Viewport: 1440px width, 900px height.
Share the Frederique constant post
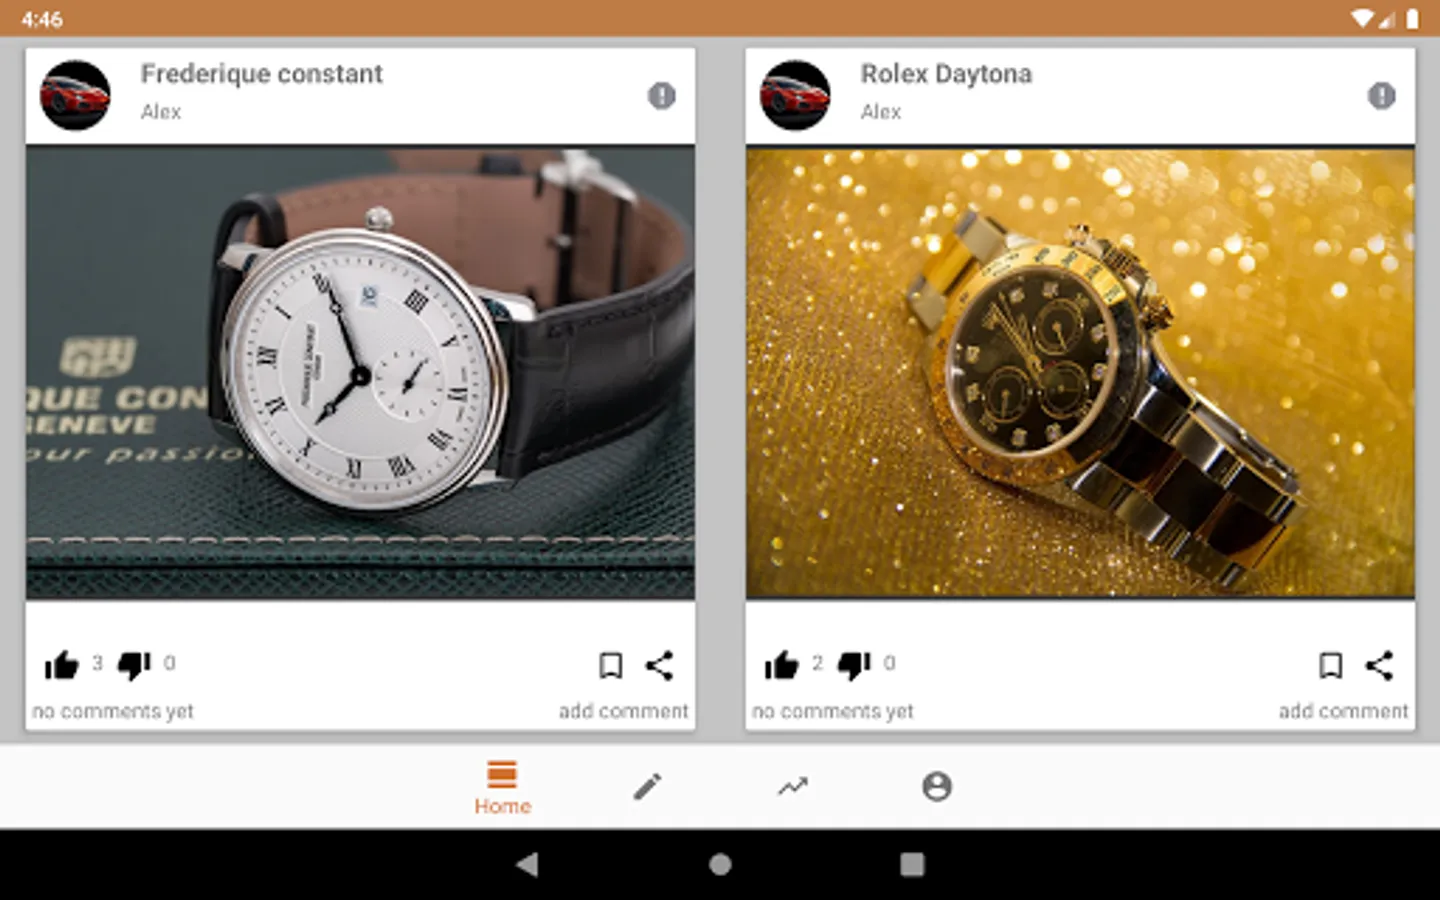pos(659,665)
